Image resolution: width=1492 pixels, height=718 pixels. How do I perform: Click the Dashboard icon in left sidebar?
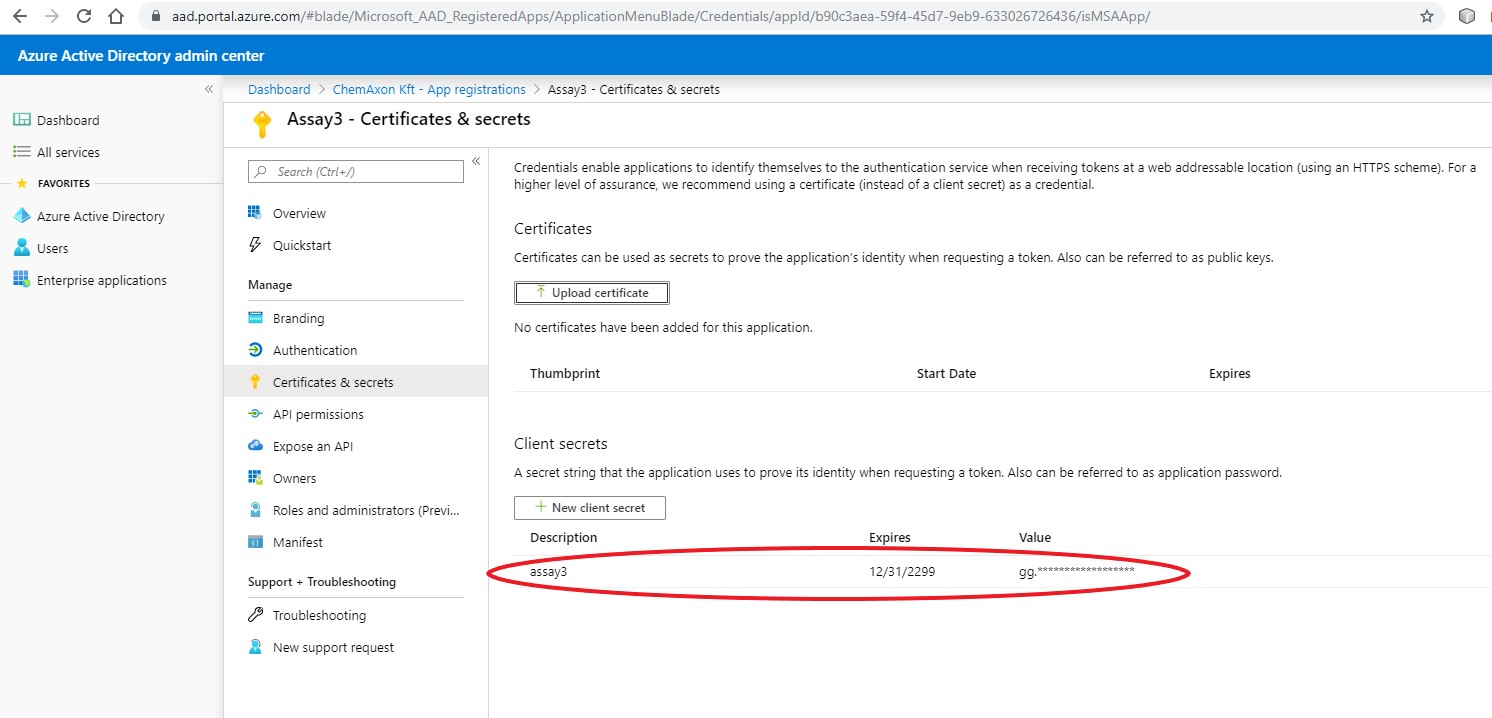22,120
